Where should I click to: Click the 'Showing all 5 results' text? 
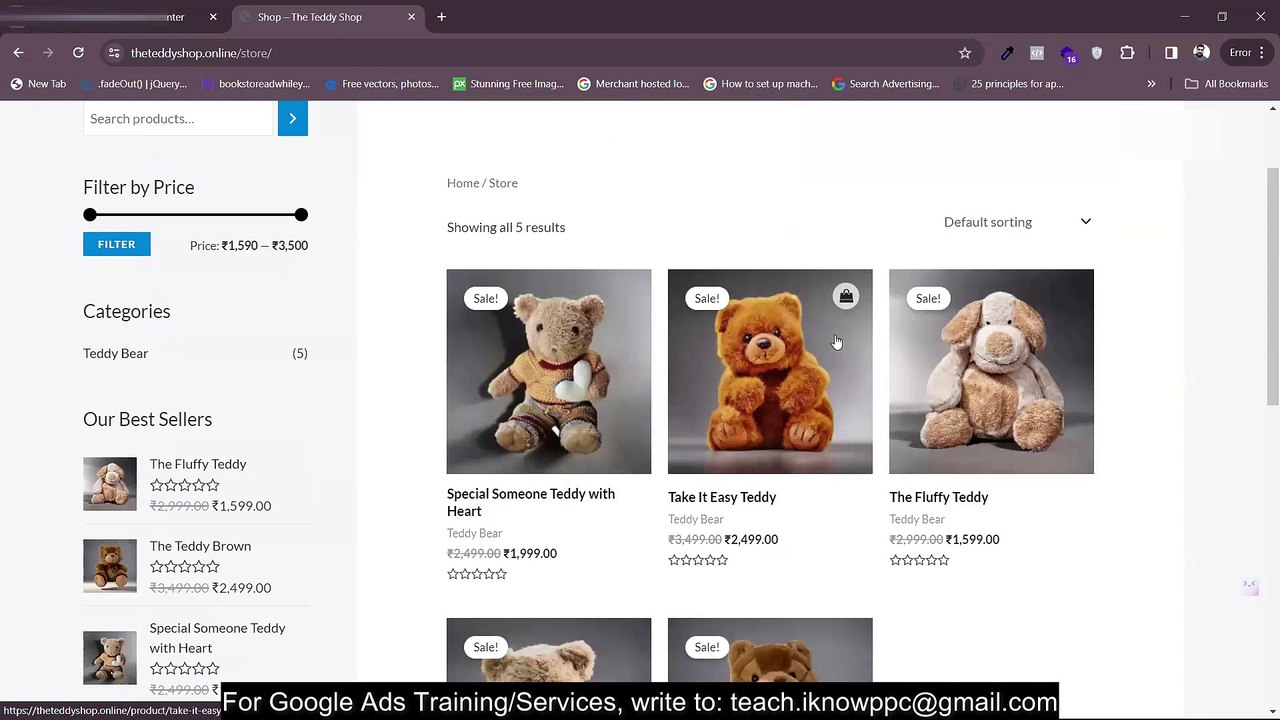pos(506,227)
